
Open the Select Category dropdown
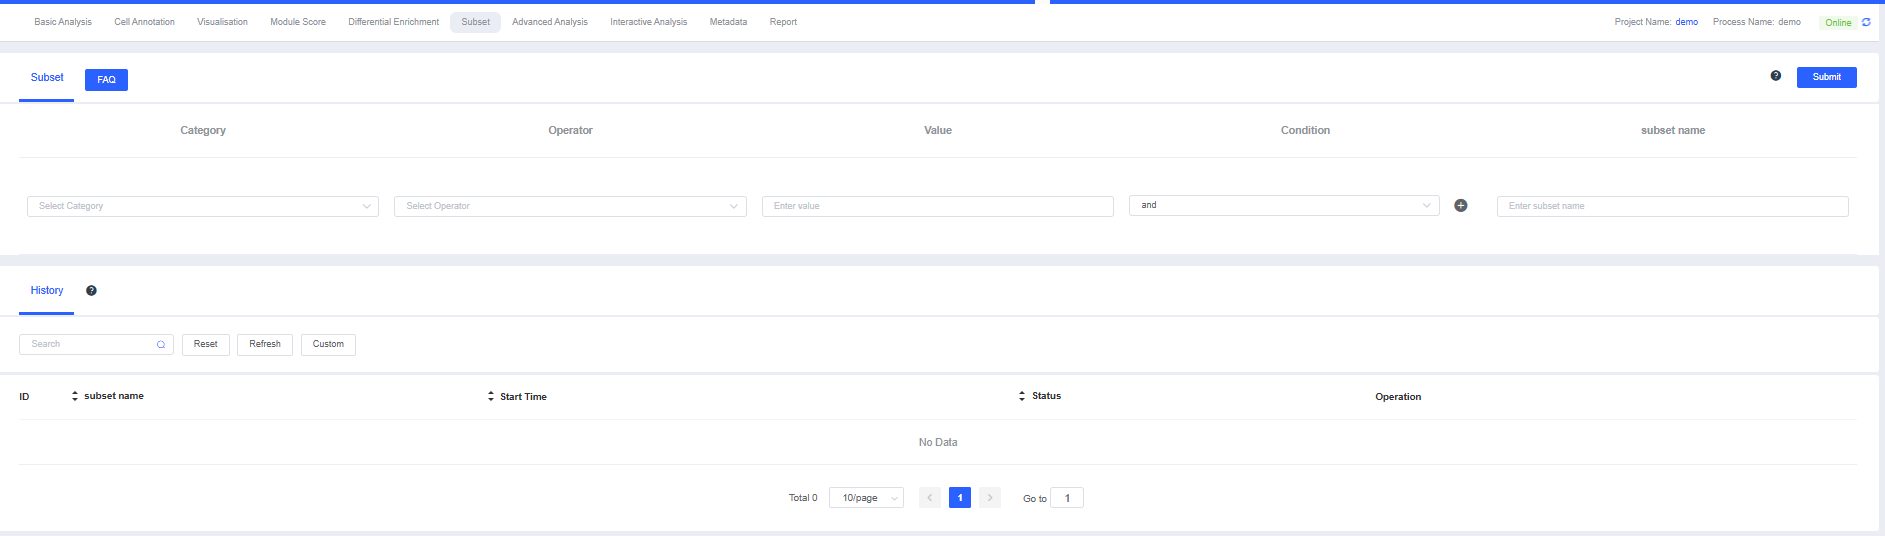202,207
